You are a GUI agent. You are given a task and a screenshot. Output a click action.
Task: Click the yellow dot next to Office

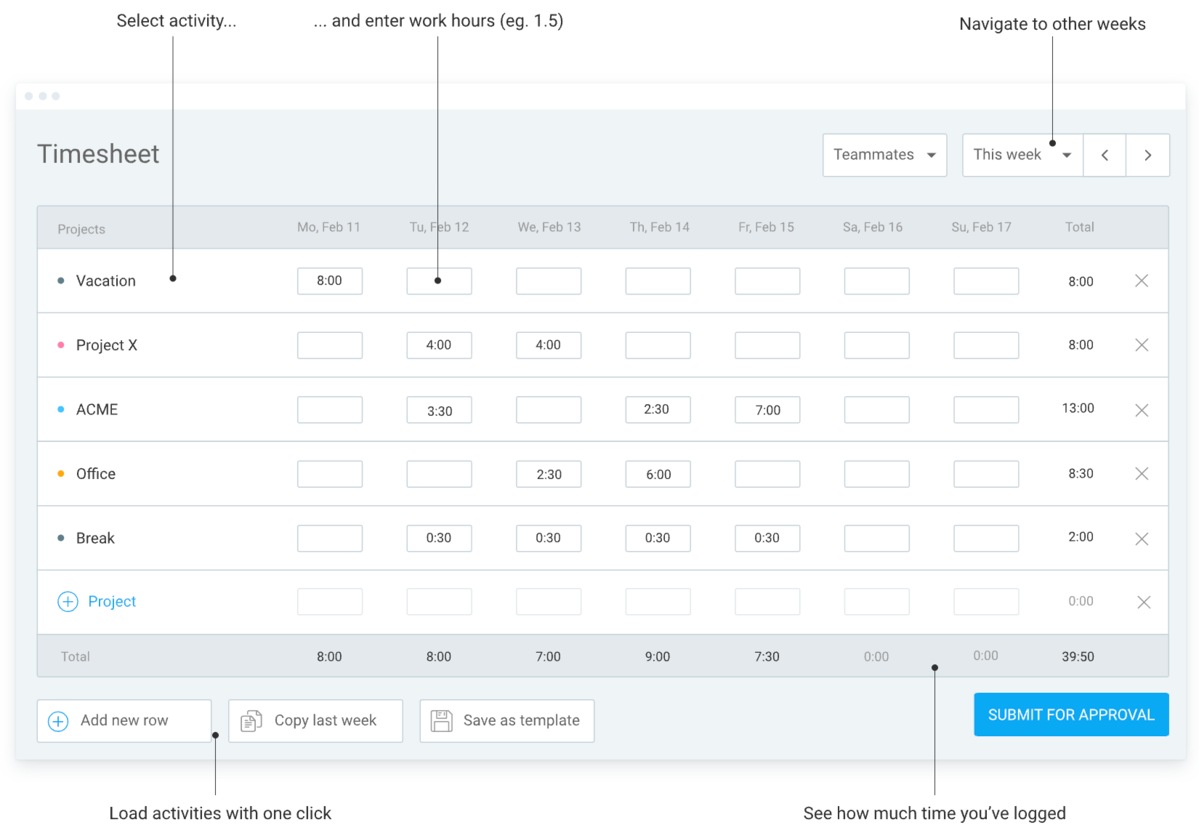(x=62, y=473)
